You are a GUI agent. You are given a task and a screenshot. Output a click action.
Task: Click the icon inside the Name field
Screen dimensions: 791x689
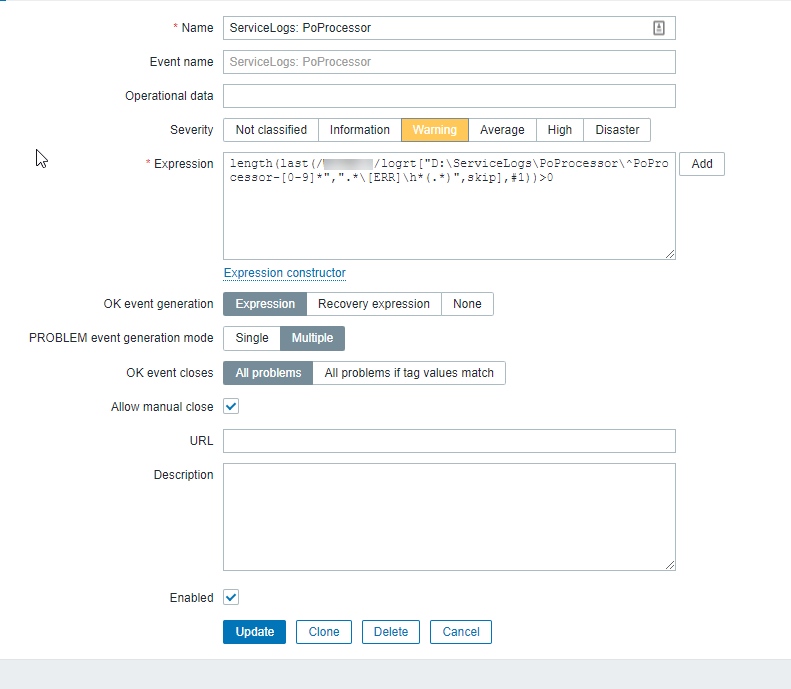coord(659,28)
